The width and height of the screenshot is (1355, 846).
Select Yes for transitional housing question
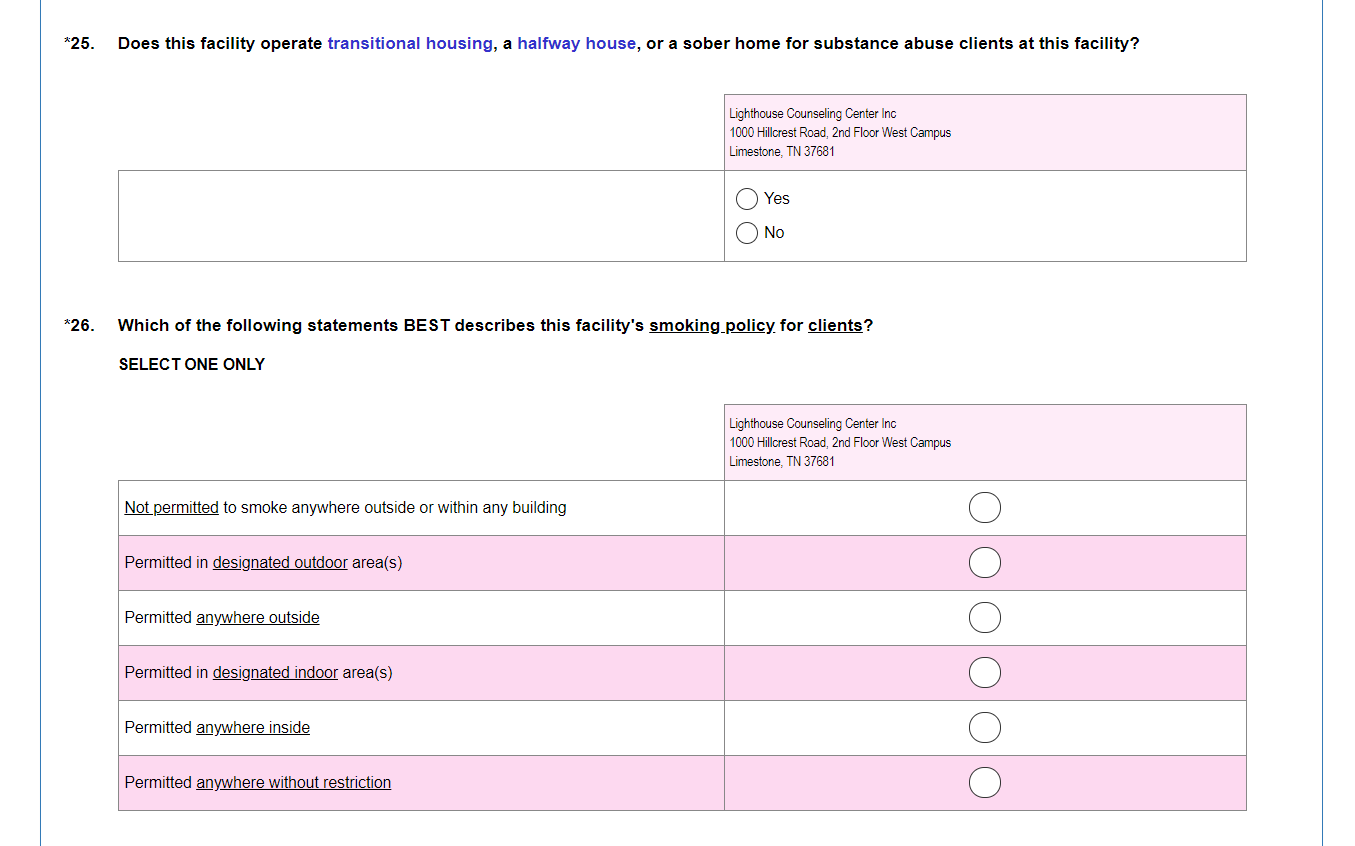click(746, 199)
